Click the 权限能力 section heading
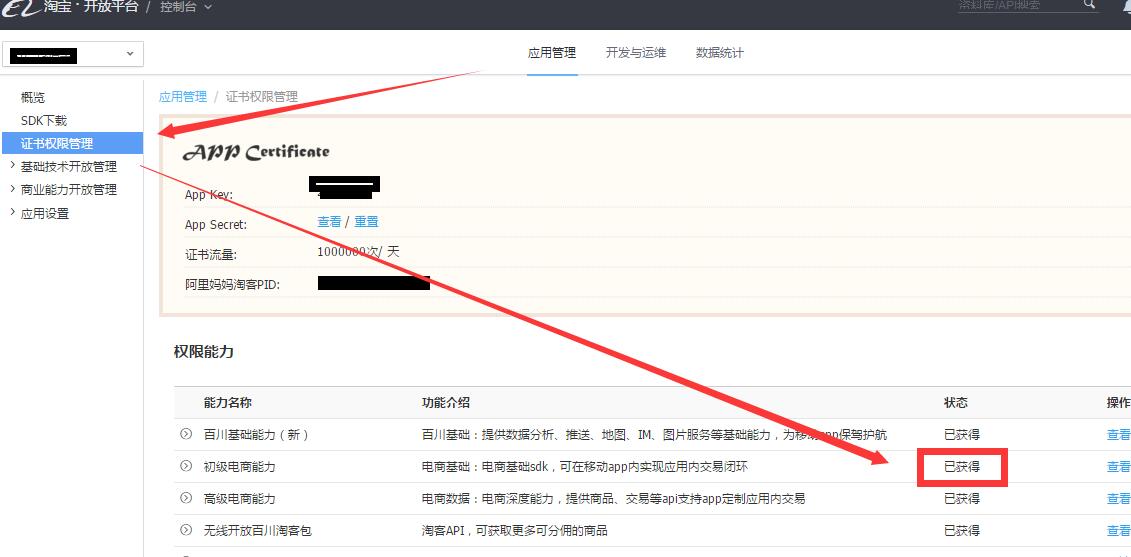 (x=203, y=352)
